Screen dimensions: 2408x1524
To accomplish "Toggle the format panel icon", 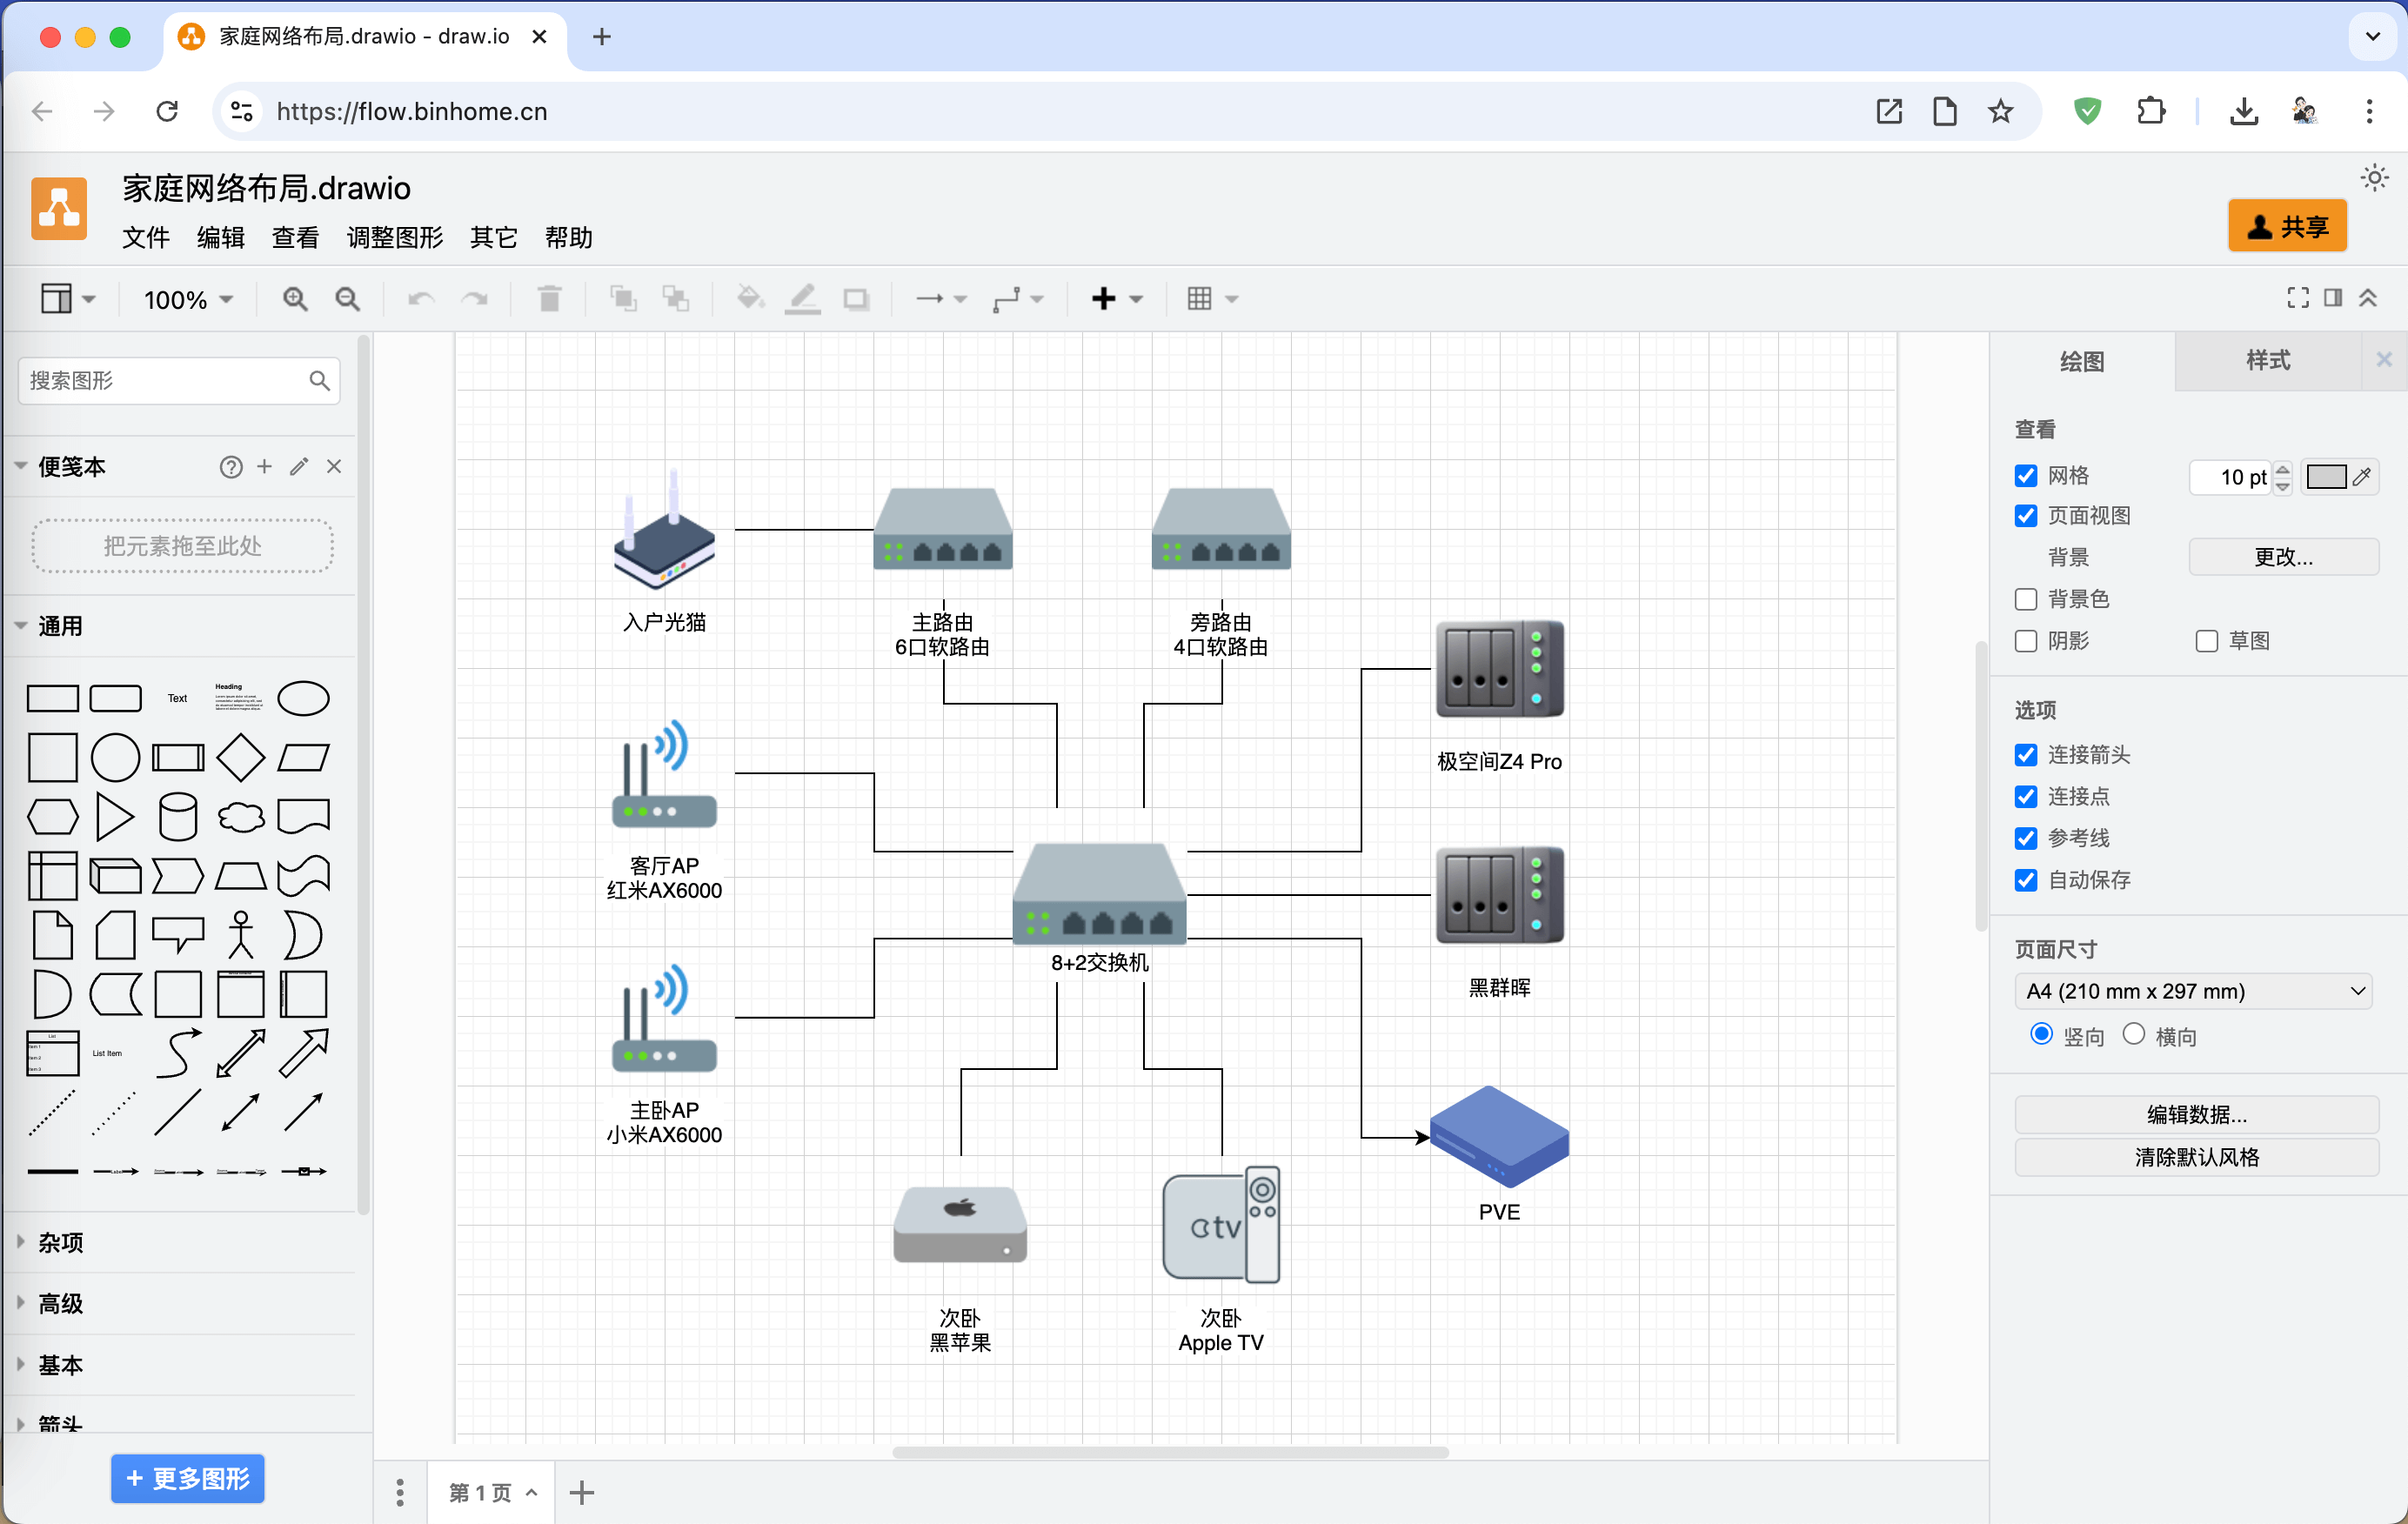I will [x=2333, y=298].
